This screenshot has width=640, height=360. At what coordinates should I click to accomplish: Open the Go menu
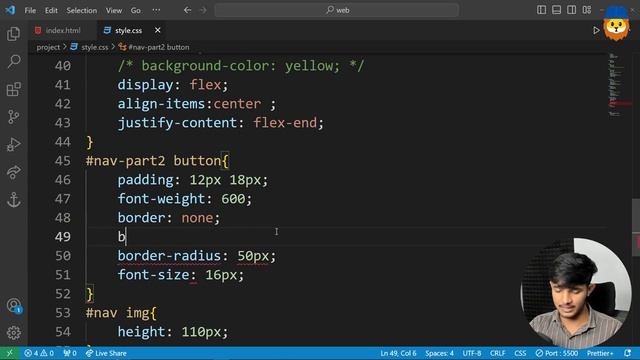136,10
